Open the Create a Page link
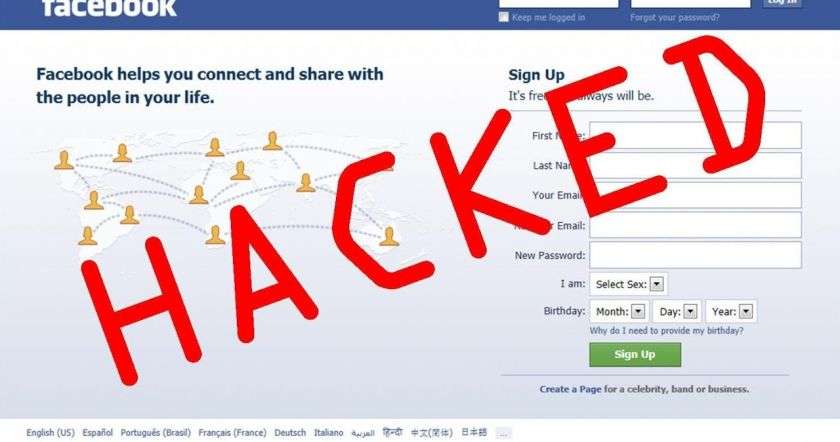Viewport: 840px width, 442px height. 571,389
